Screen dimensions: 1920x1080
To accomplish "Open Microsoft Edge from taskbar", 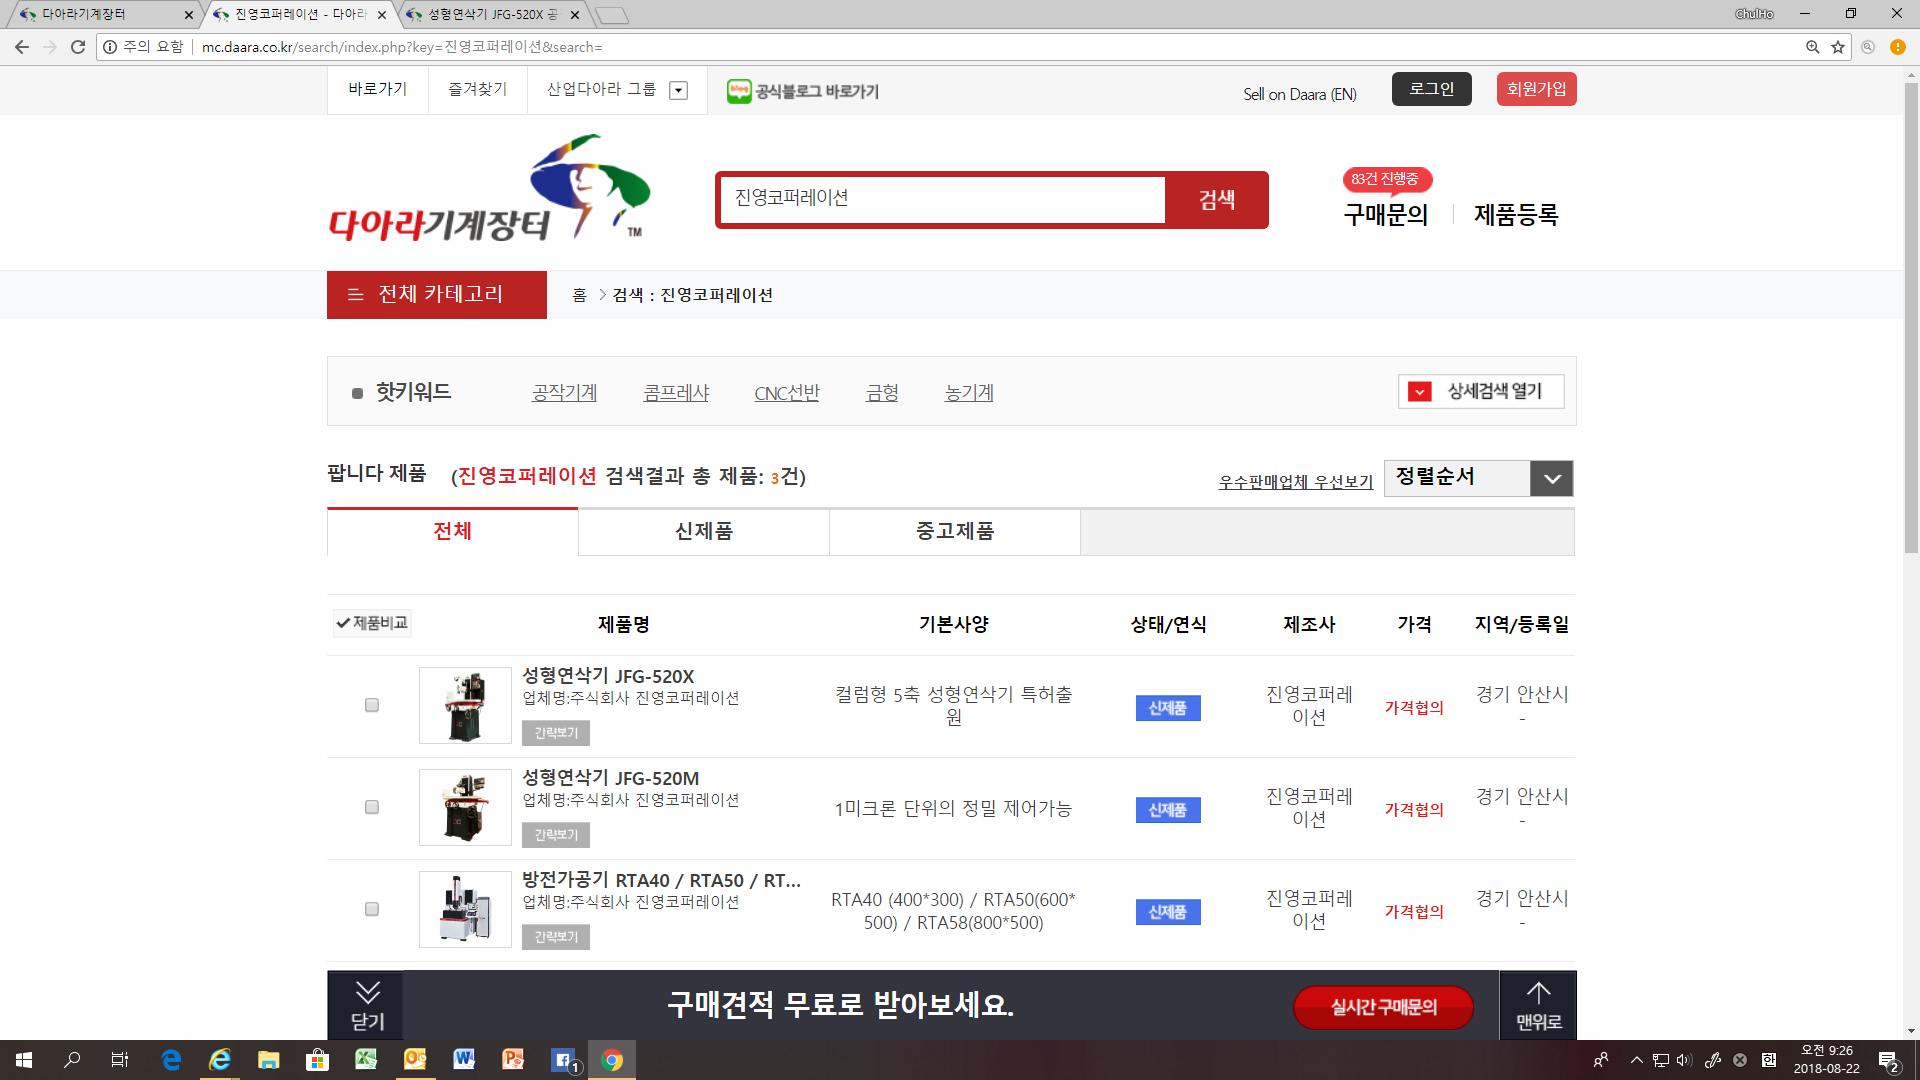I will tap(171, 1060).
